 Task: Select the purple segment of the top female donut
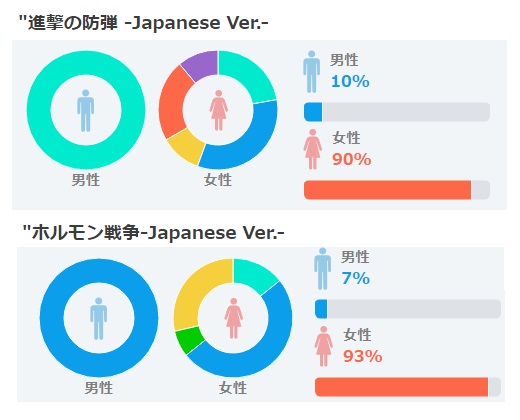click(x=202, y=64)
